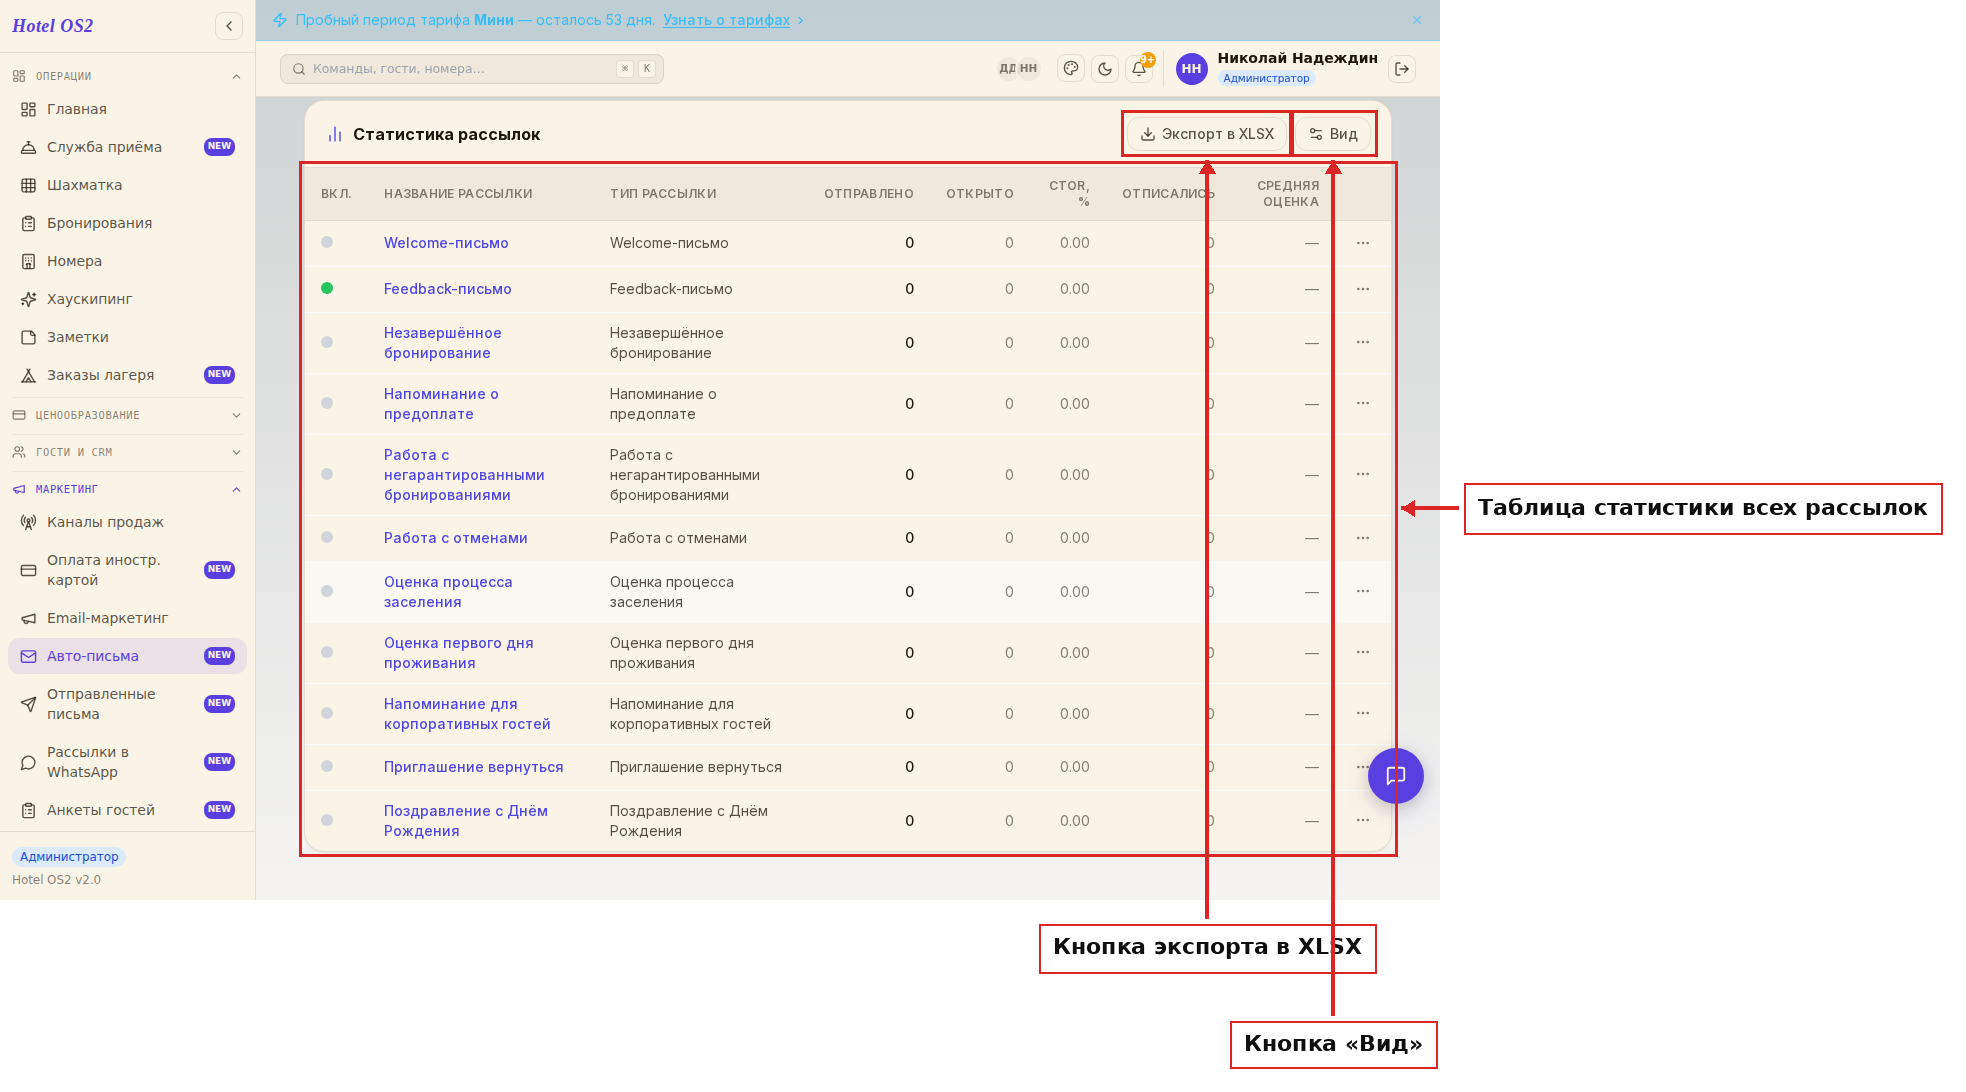Open more options for Welcome-письмо row
The image size is (1966, 1092).
[1363, 243]
